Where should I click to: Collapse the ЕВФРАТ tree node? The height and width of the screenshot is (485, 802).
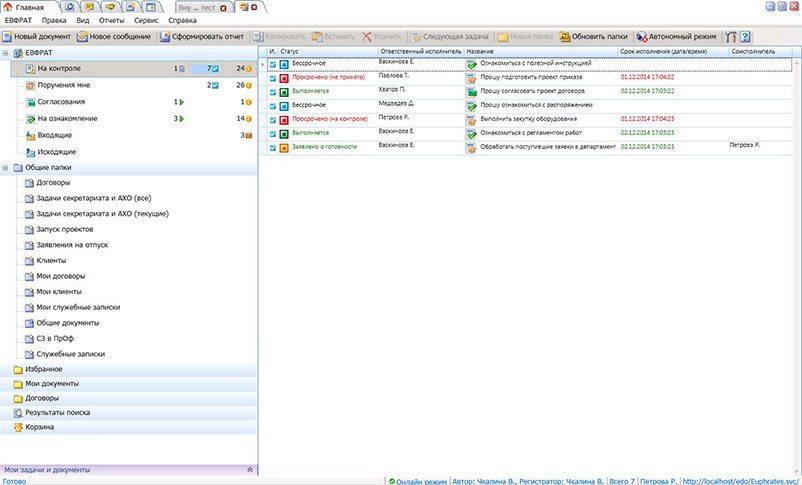pos(5,53)
